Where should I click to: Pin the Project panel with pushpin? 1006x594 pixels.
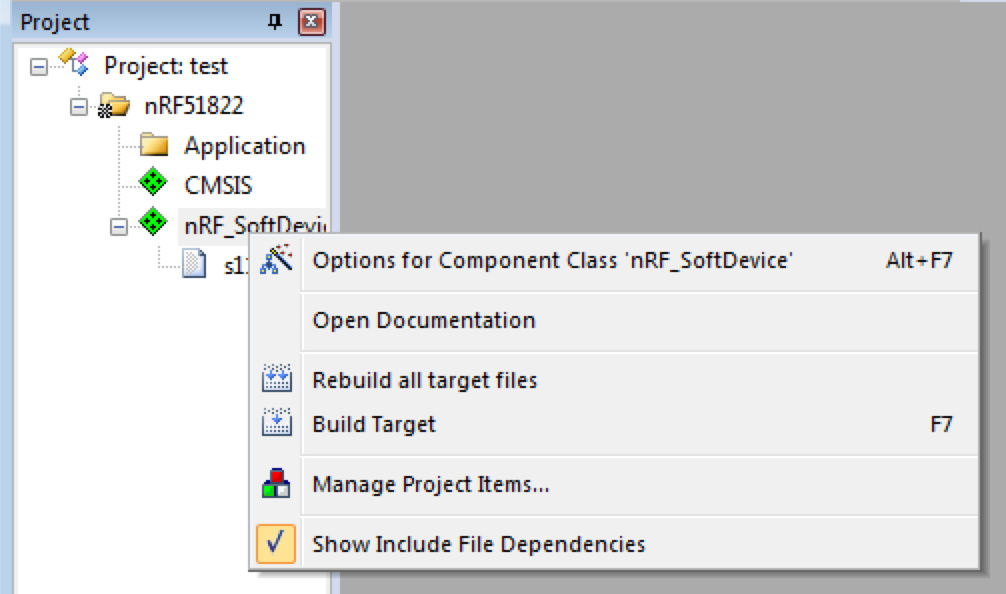(x=275, y=22)
